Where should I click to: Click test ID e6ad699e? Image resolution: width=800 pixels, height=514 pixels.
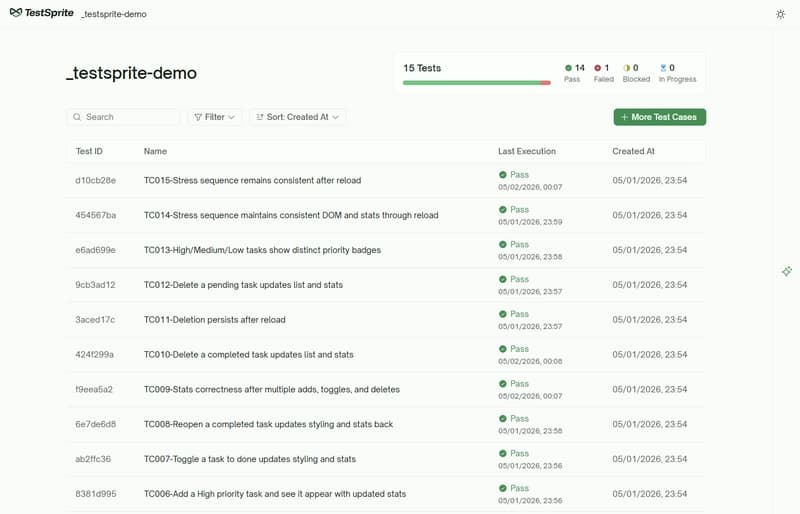click(x=95, y=250)
